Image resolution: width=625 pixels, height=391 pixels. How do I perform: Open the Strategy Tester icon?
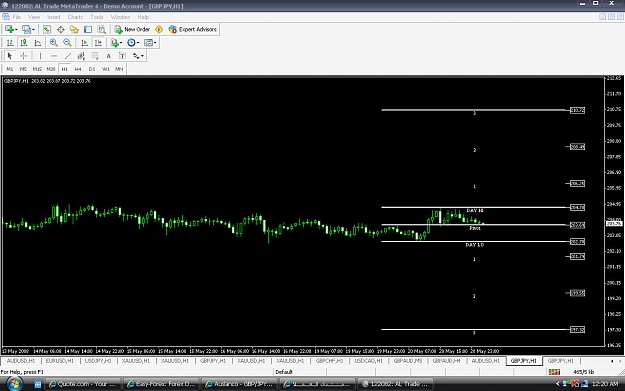[102, 29]
